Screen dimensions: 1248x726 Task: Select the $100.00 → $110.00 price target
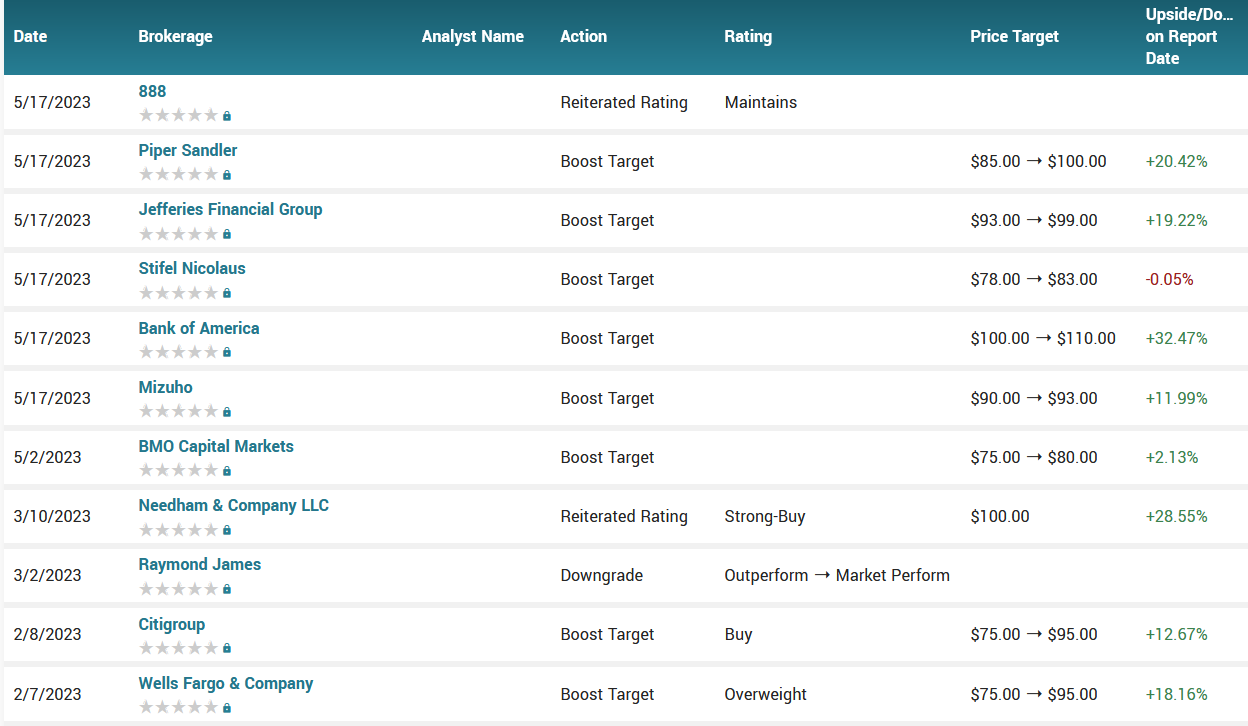1043,338
